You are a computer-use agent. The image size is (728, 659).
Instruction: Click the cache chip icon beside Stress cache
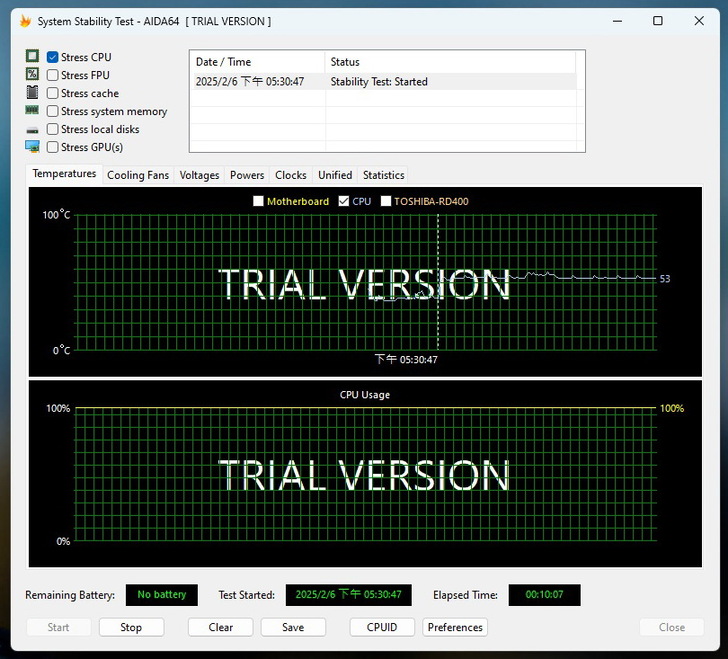33,93
